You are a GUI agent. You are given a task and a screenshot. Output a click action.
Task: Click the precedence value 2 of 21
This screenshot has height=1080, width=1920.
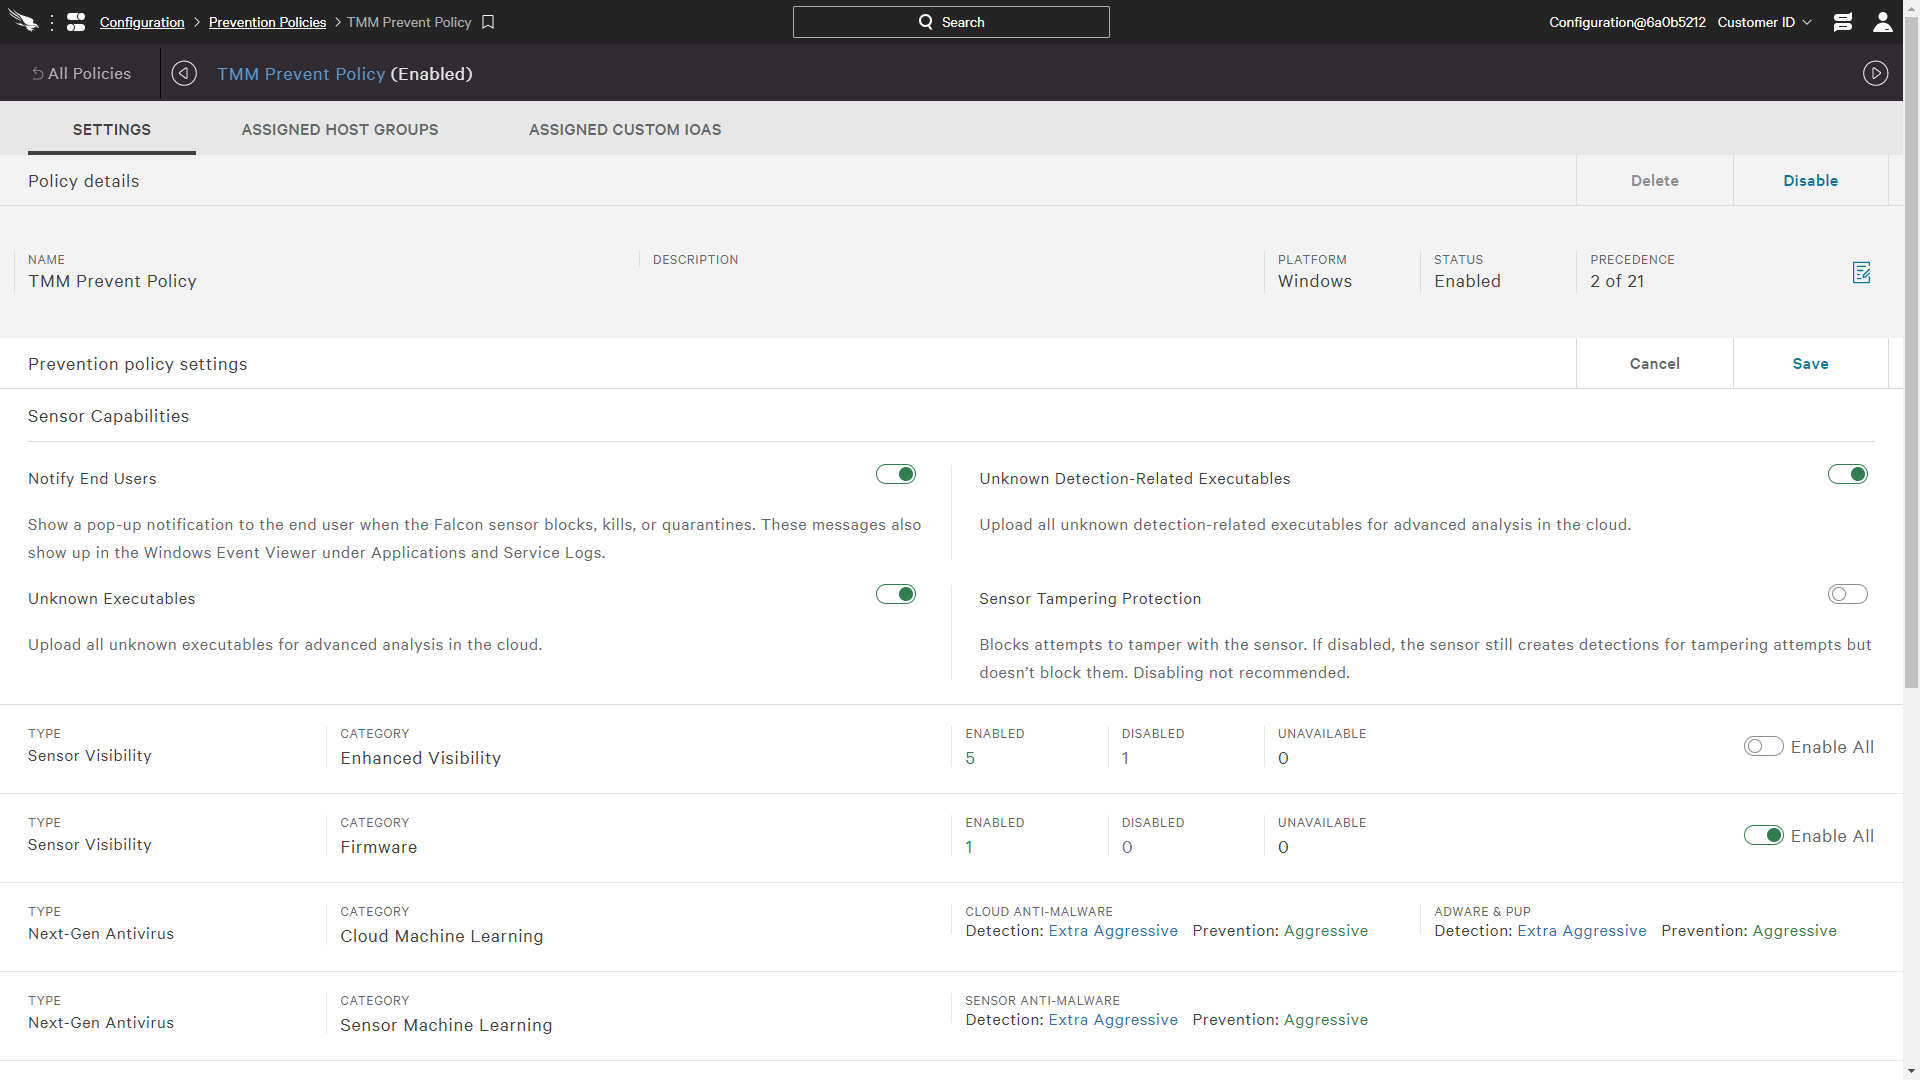(1617, 281)
